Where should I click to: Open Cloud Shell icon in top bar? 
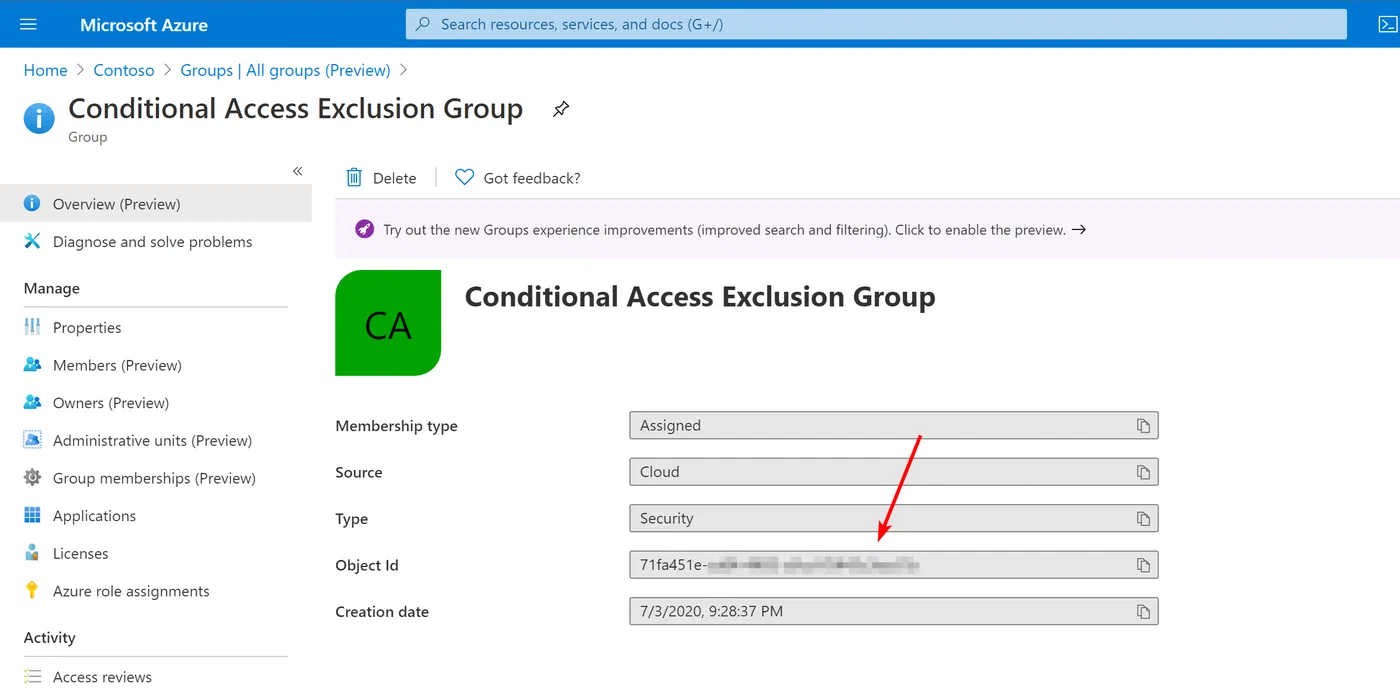[1388, 24]
